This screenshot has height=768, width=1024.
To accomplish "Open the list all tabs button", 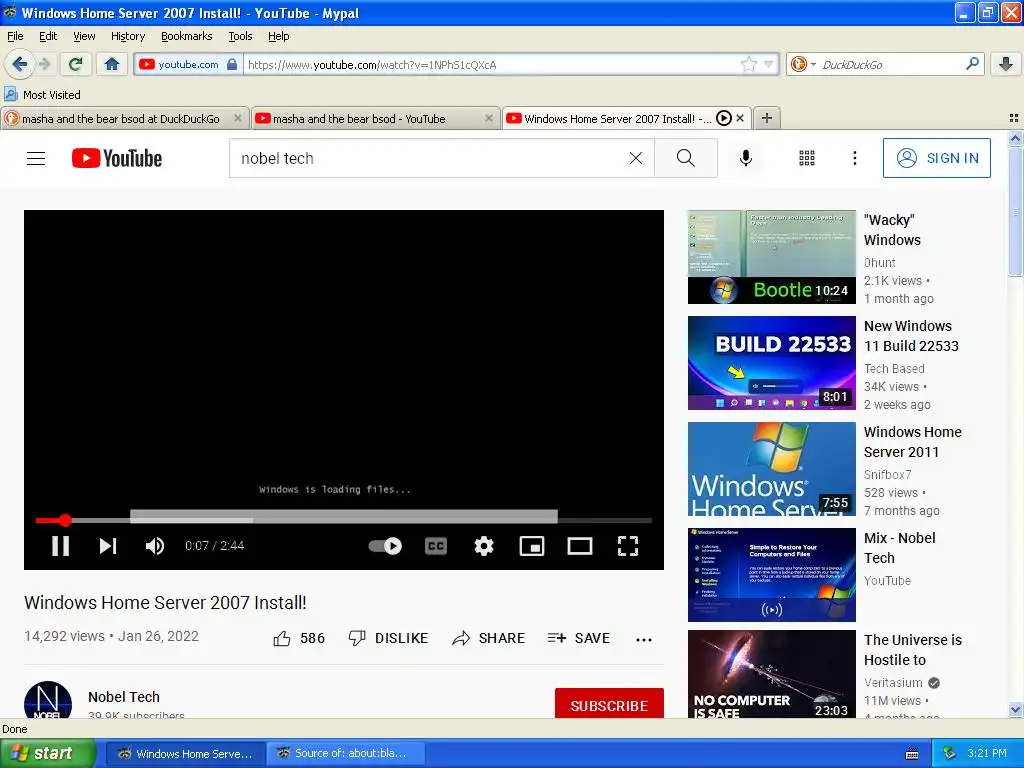I will (x=1014, y=118).
